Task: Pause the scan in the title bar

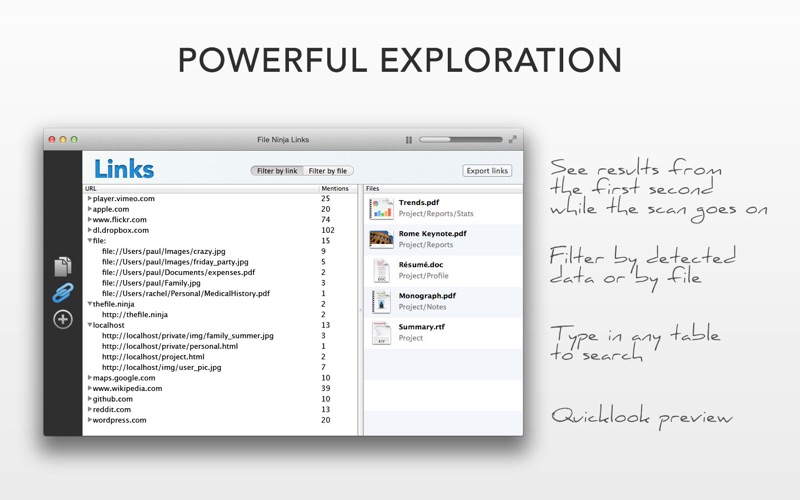Action: [409, 140]
